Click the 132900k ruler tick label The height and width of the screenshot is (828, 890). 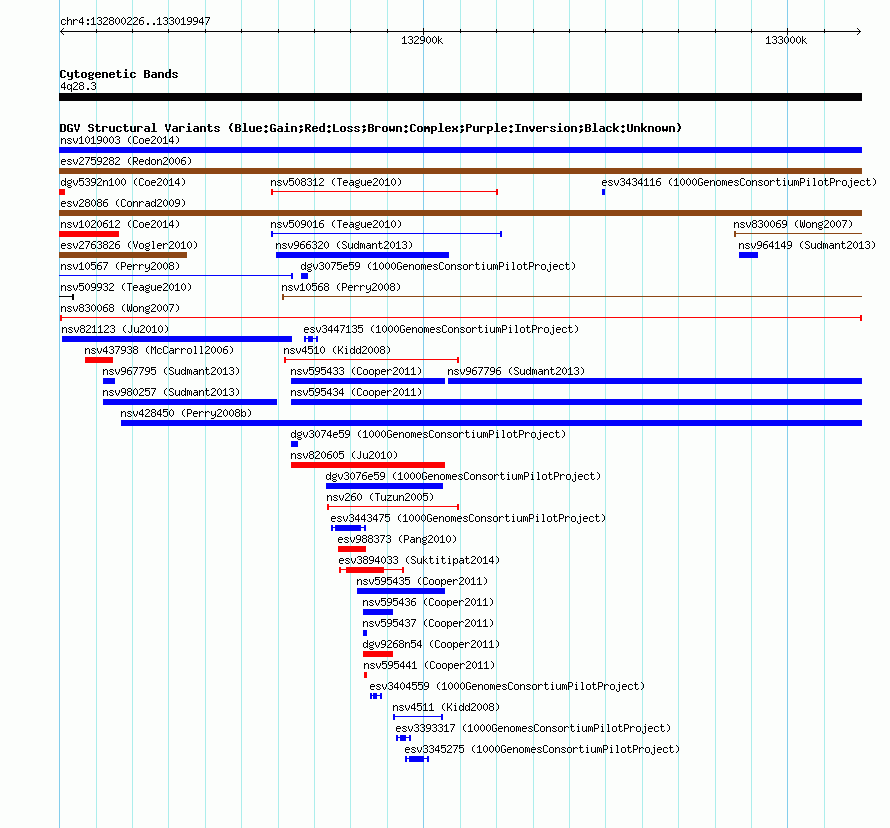click(x=422, y=40)
